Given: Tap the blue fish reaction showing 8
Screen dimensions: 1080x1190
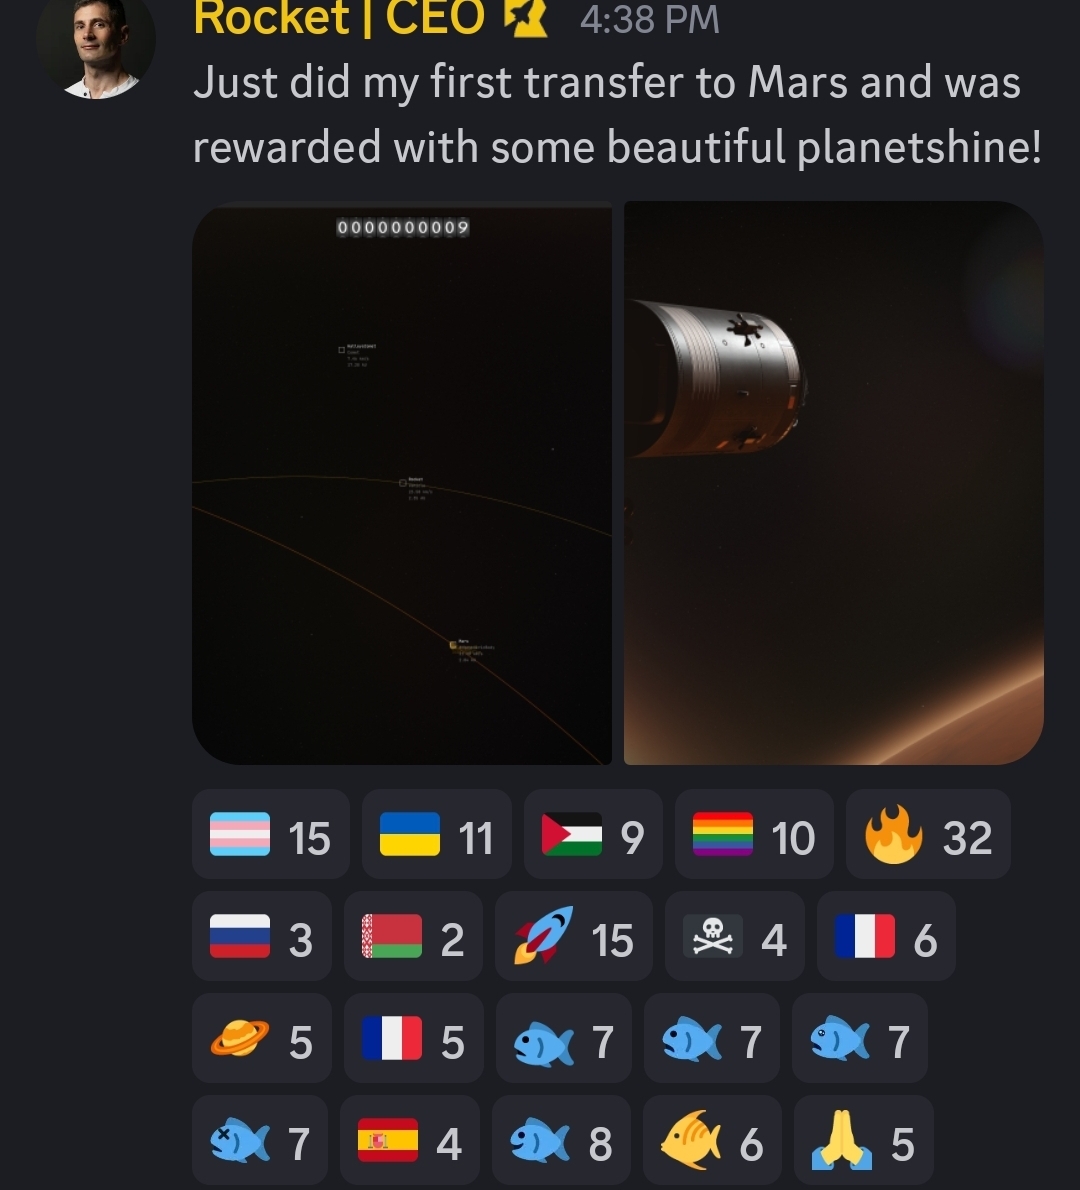Looking at the screenshot, I should pos(561,1140).
